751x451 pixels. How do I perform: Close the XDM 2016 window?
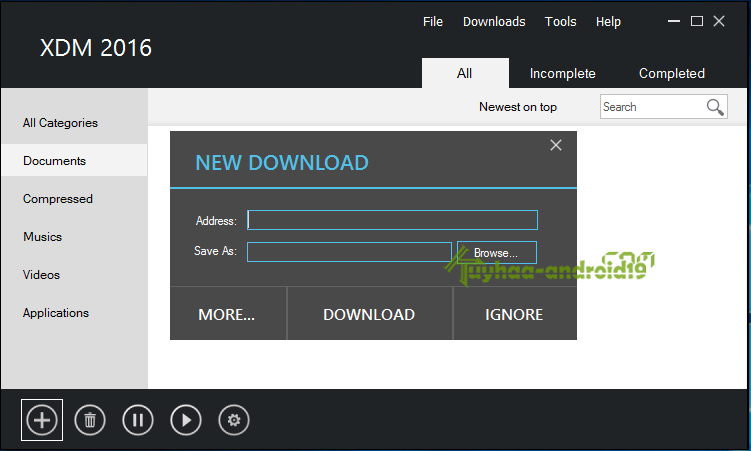(x=719, y=21)
